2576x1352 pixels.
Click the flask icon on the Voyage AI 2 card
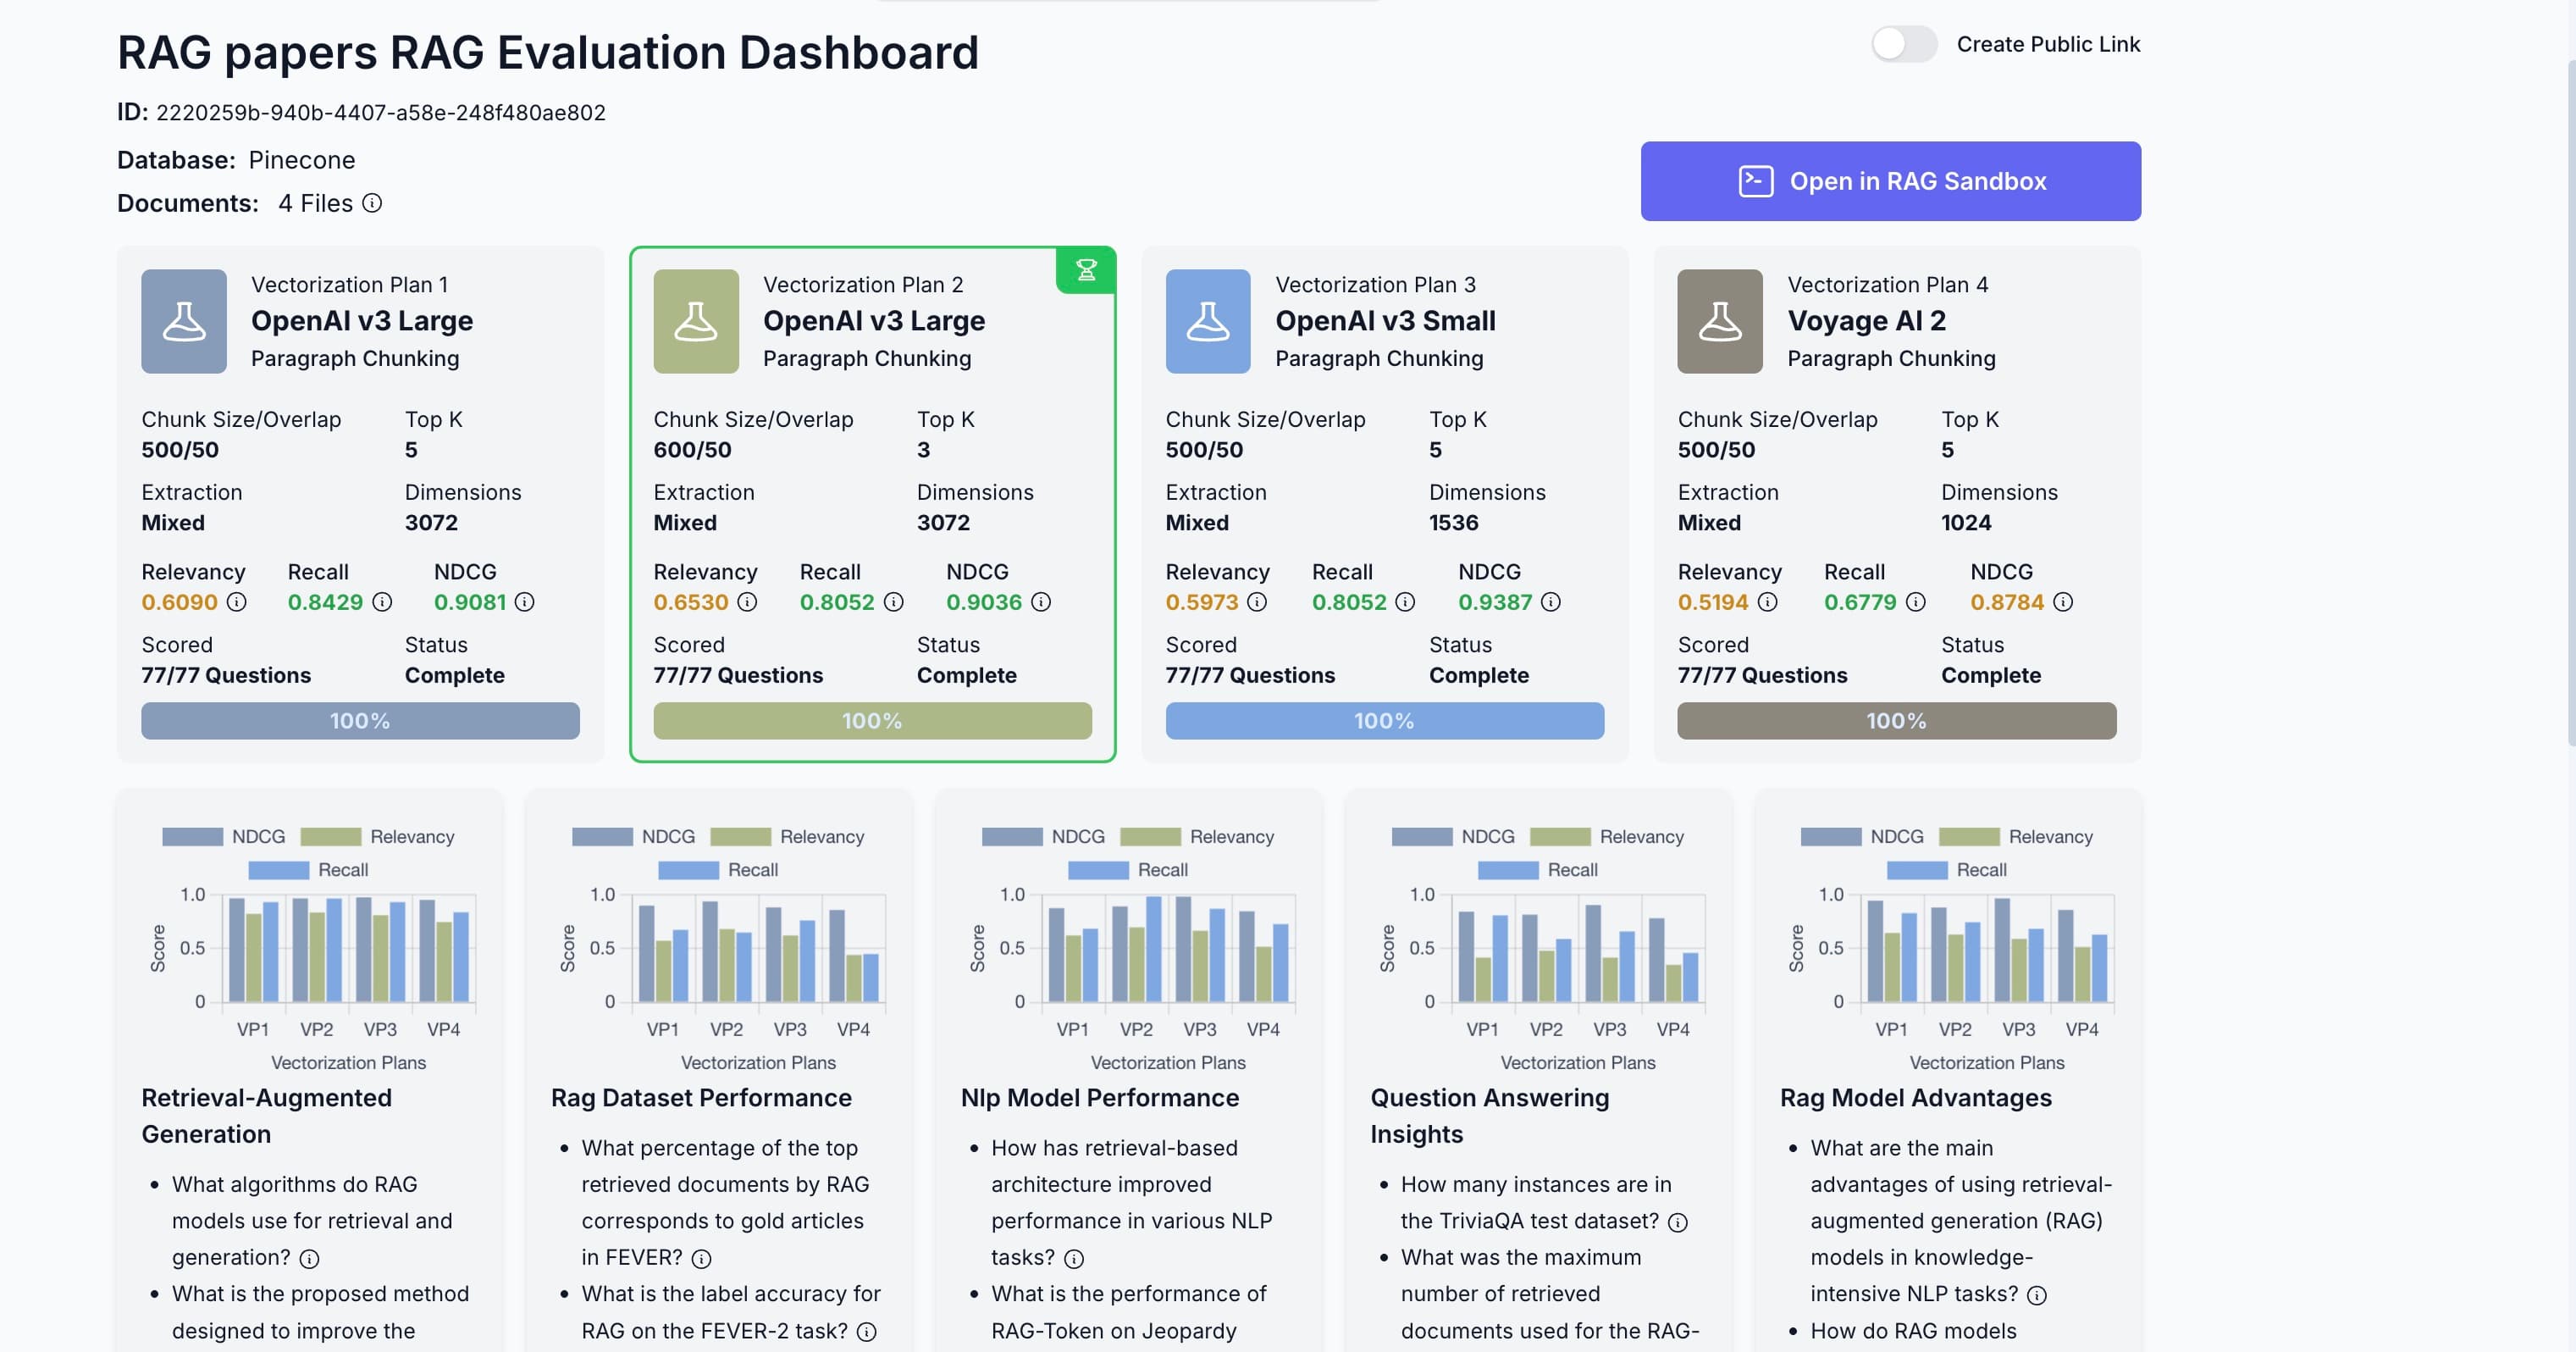[1719, 321]
